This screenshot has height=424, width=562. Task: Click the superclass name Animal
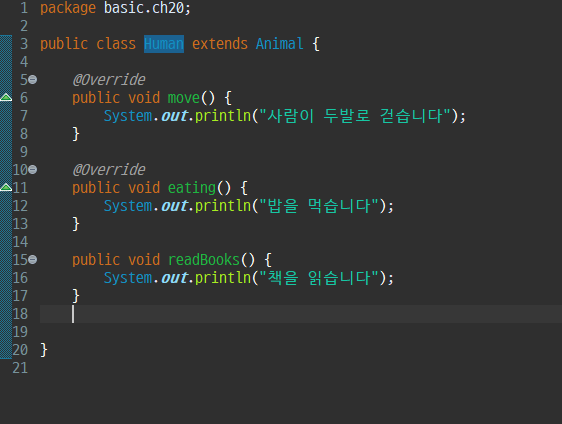tap(280, 44)
